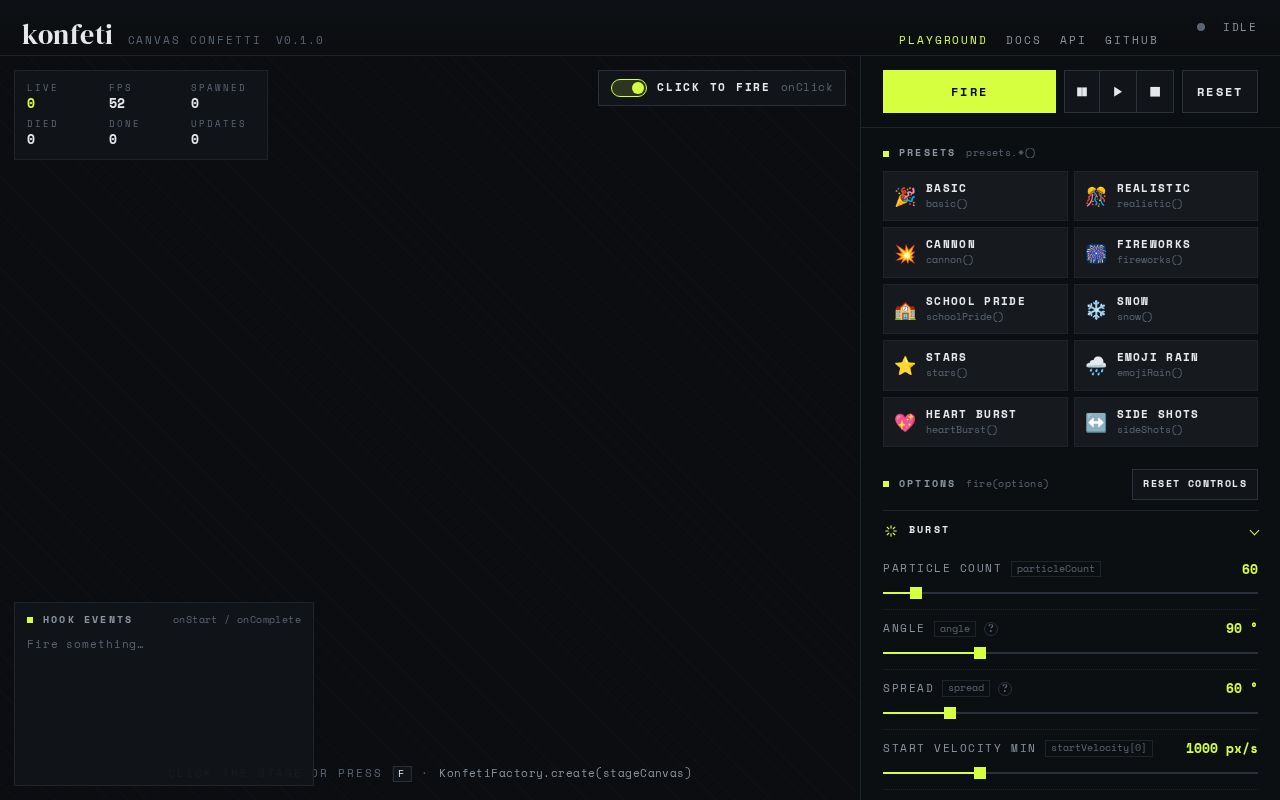
Task: Click the Spread help question mark
Action: tap(1005, 689)
